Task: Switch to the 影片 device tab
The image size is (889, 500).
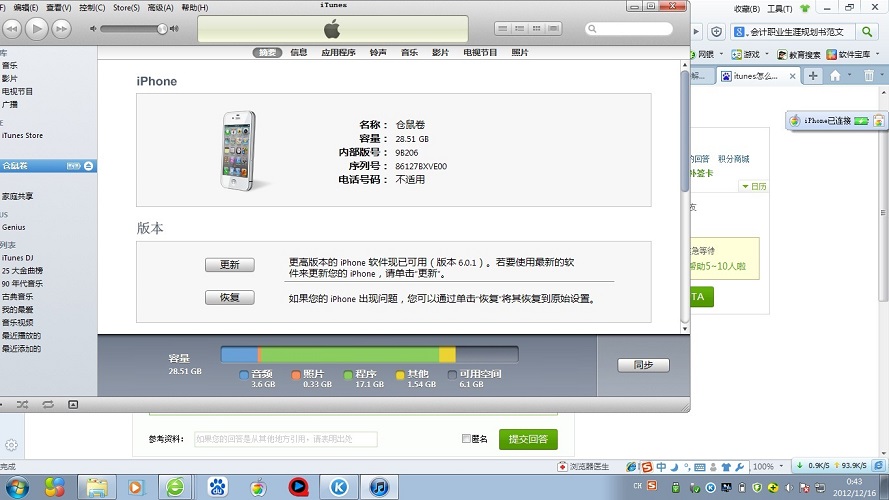Action: pos(441,52)
